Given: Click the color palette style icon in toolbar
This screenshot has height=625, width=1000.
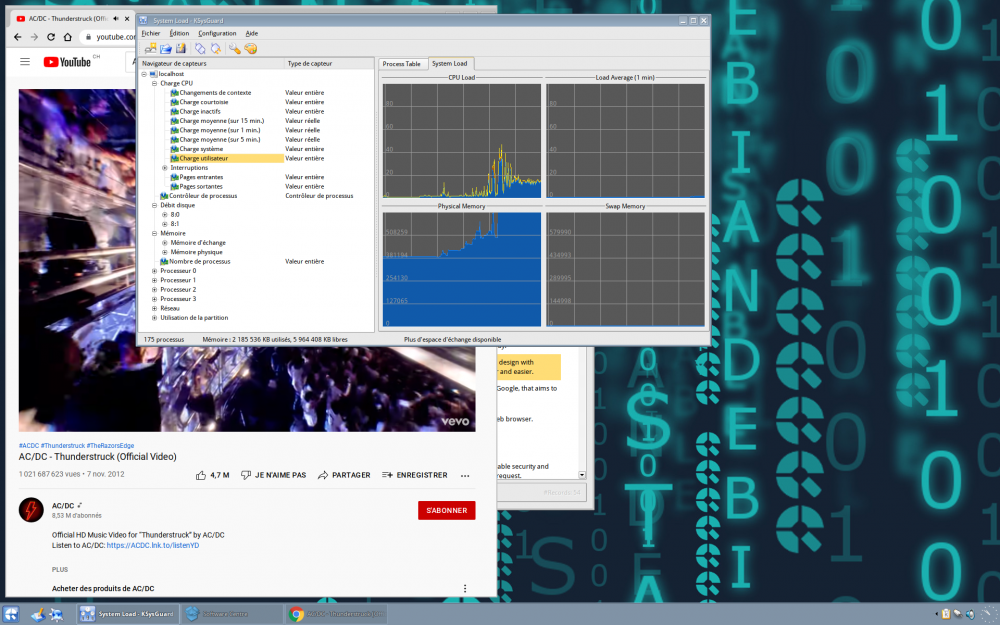Looking at the screenshot, I should click(251, 48).
